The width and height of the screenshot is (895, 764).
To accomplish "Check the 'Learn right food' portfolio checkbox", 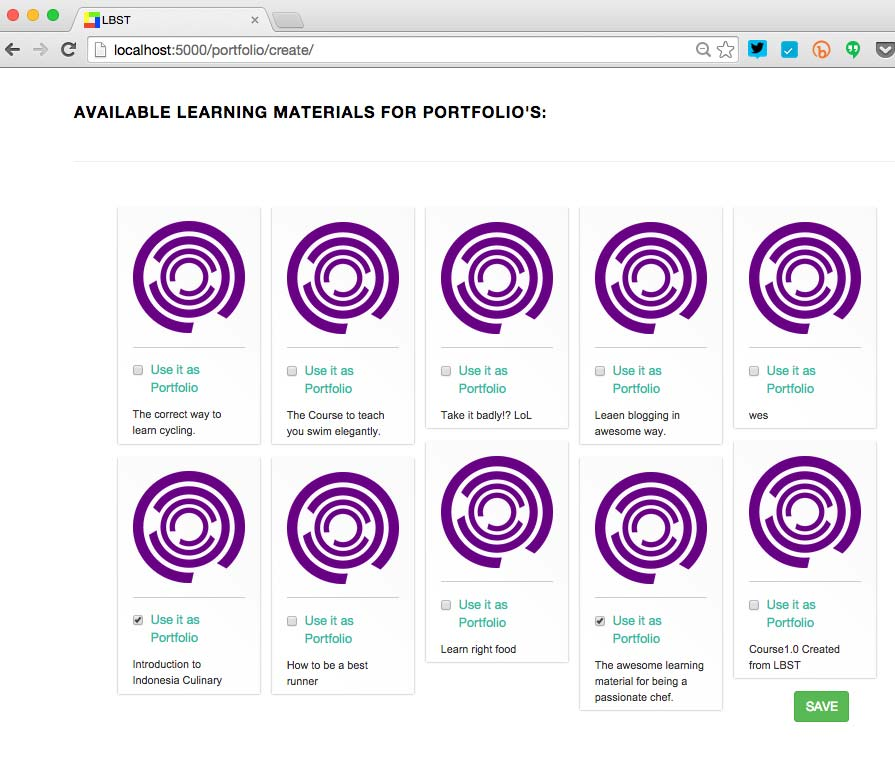I will (x=446, y=605).
